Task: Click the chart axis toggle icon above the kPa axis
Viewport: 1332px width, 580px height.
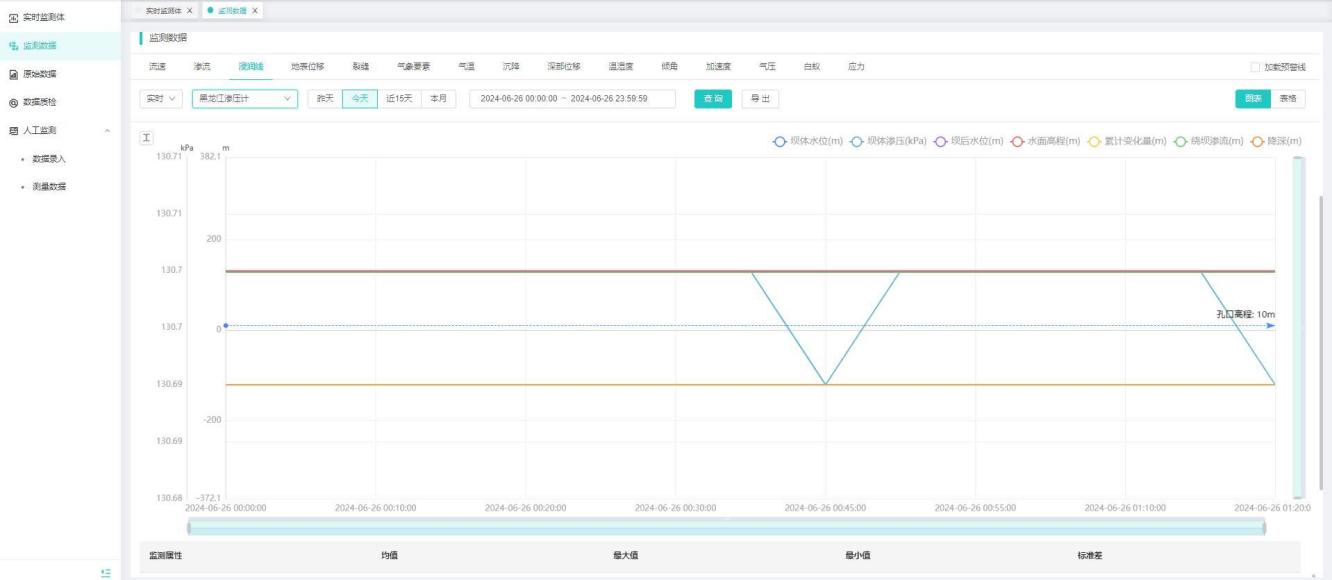Action: pos(146,137)
